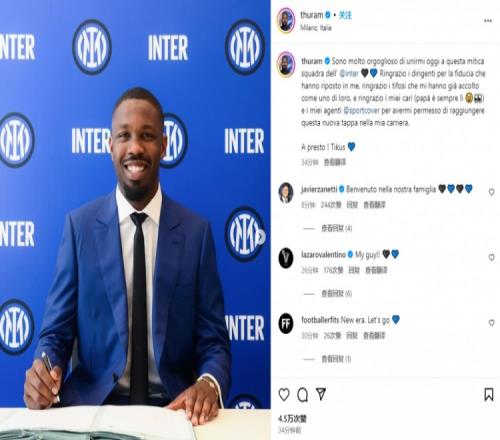Expand the 1 reply under footballerfits
The height and width of the screenshot is (440, 500).
point(336,359)
